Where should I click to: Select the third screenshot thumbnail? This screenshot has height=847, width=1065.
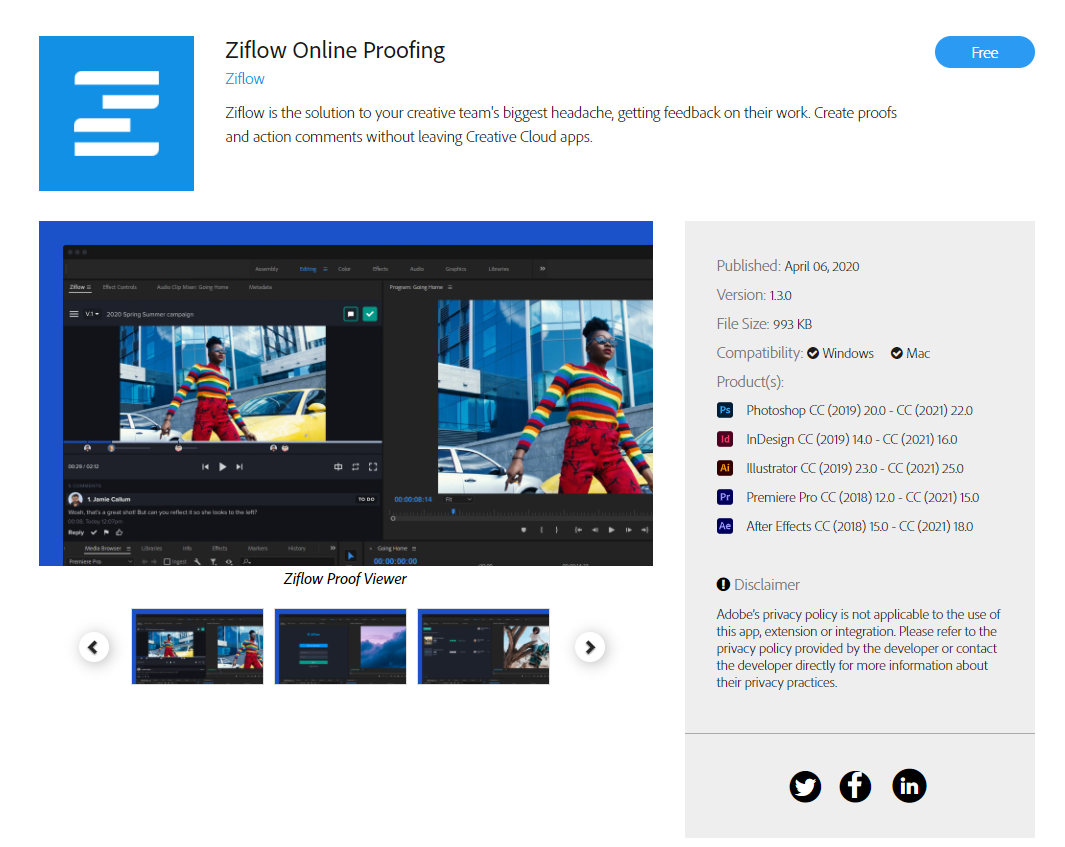coord(483,646)
